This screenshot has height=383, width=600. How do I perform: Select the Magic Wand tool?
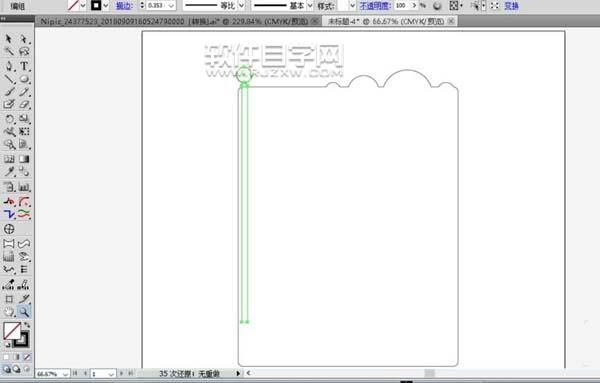tap(9, 51)
